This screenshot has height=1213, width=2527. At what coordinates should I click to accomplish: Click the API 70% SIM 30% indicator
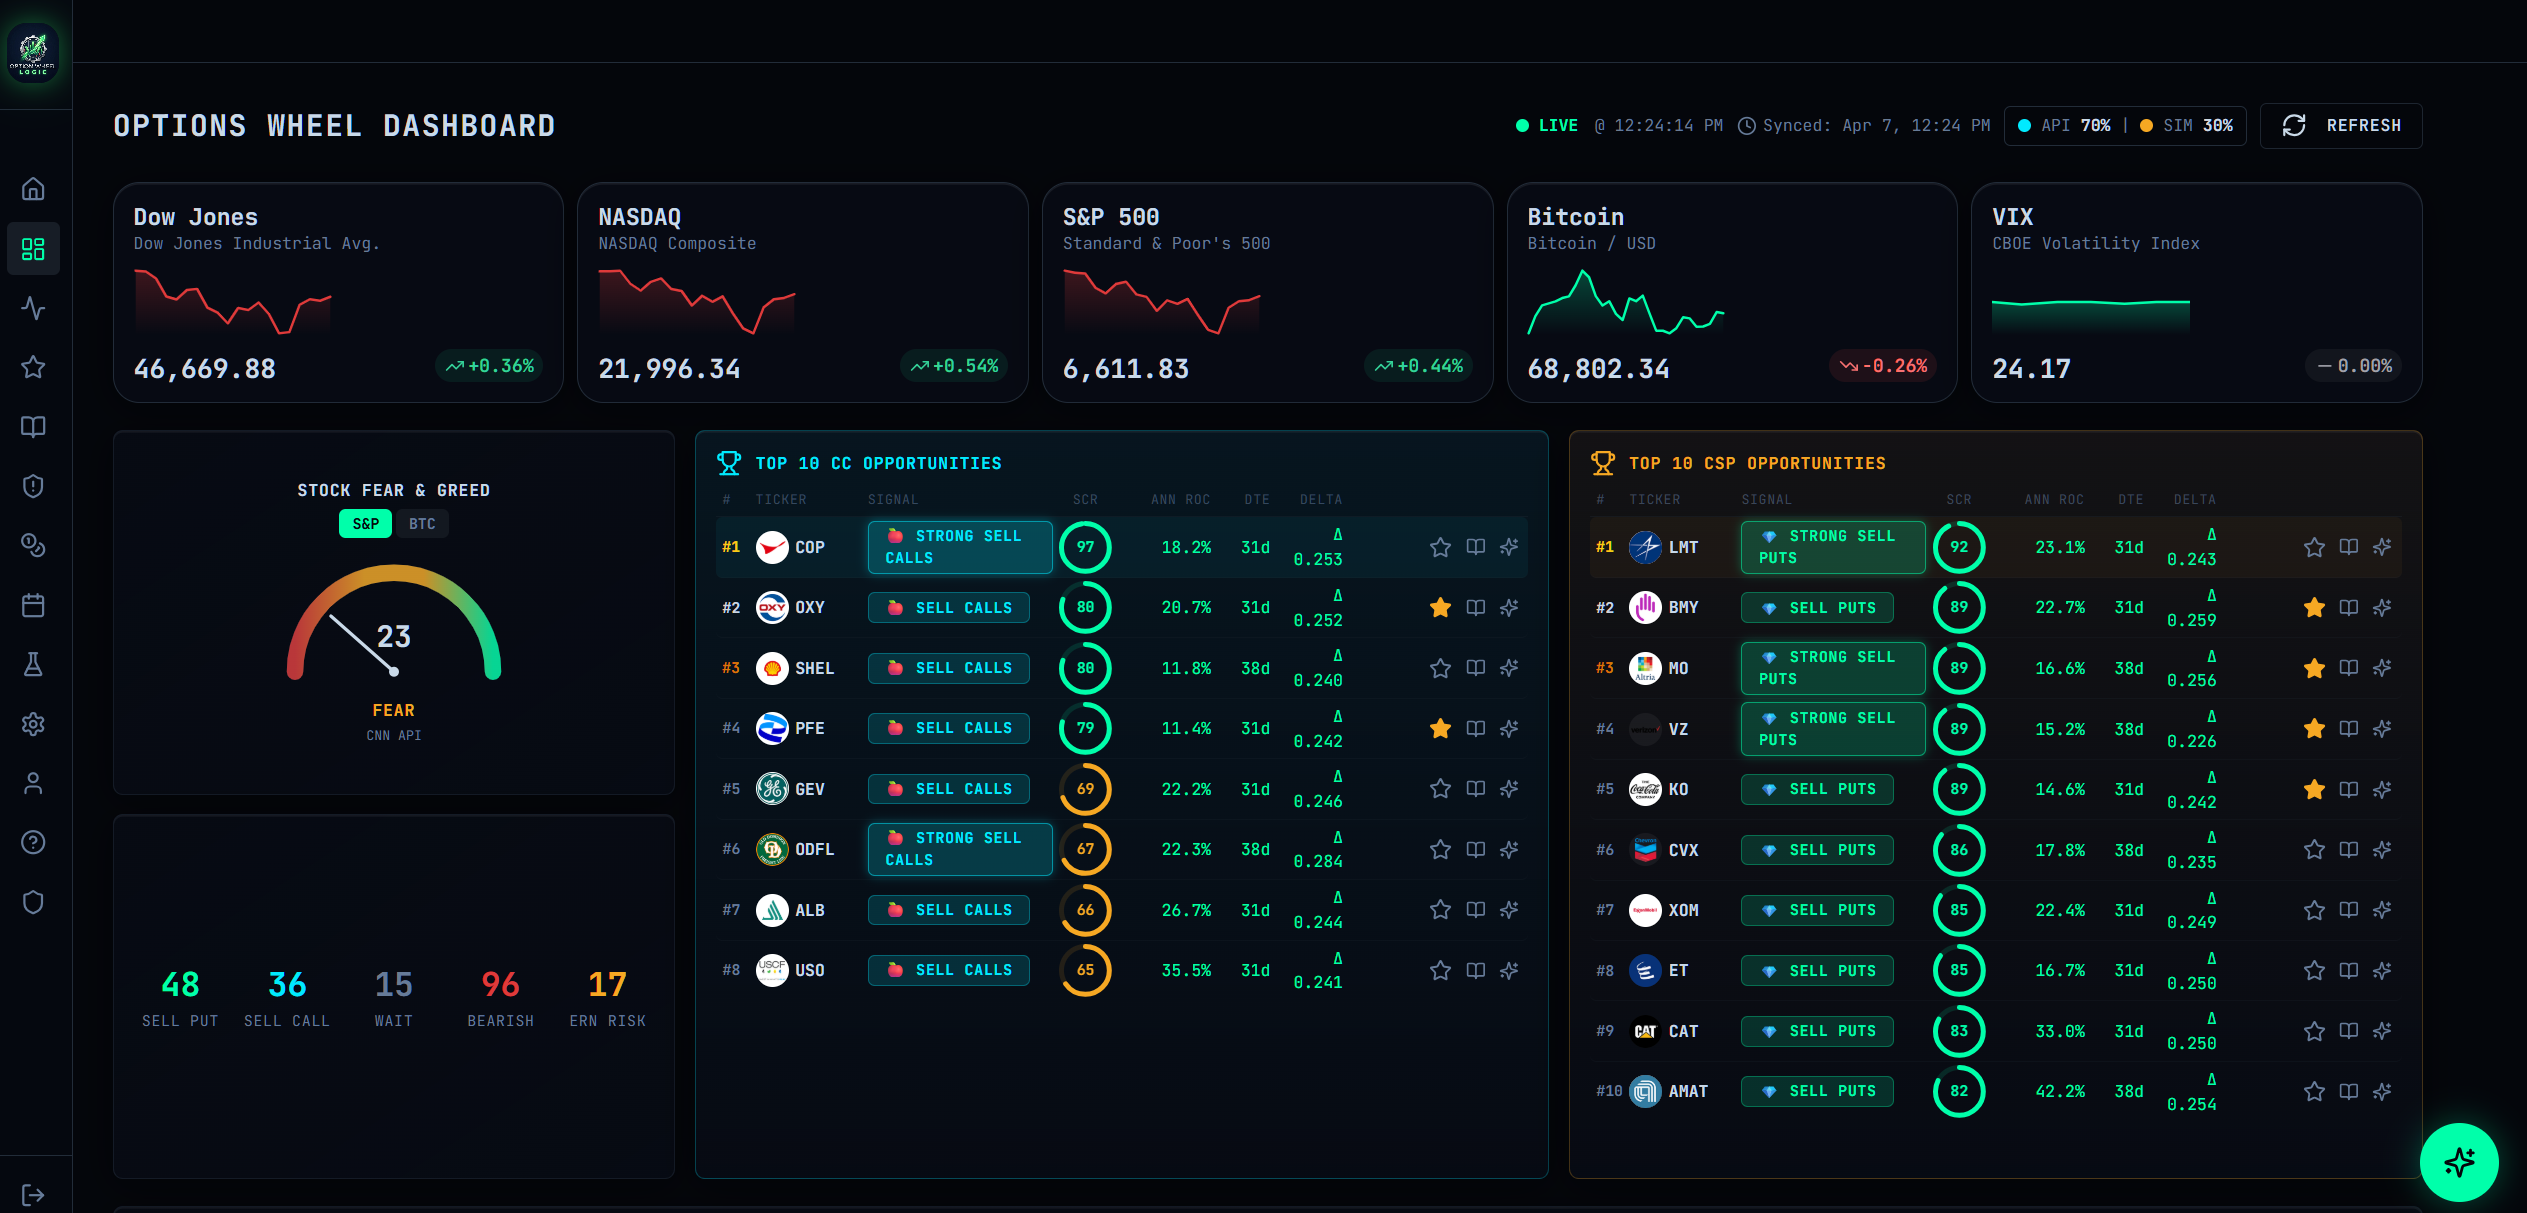click(2125, 126)
